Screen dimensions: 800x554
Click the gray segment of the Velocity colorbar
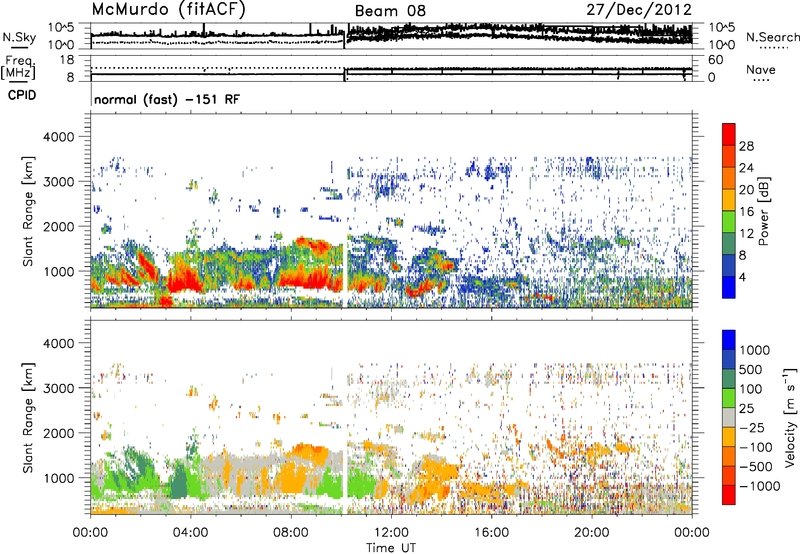(729, 417)
